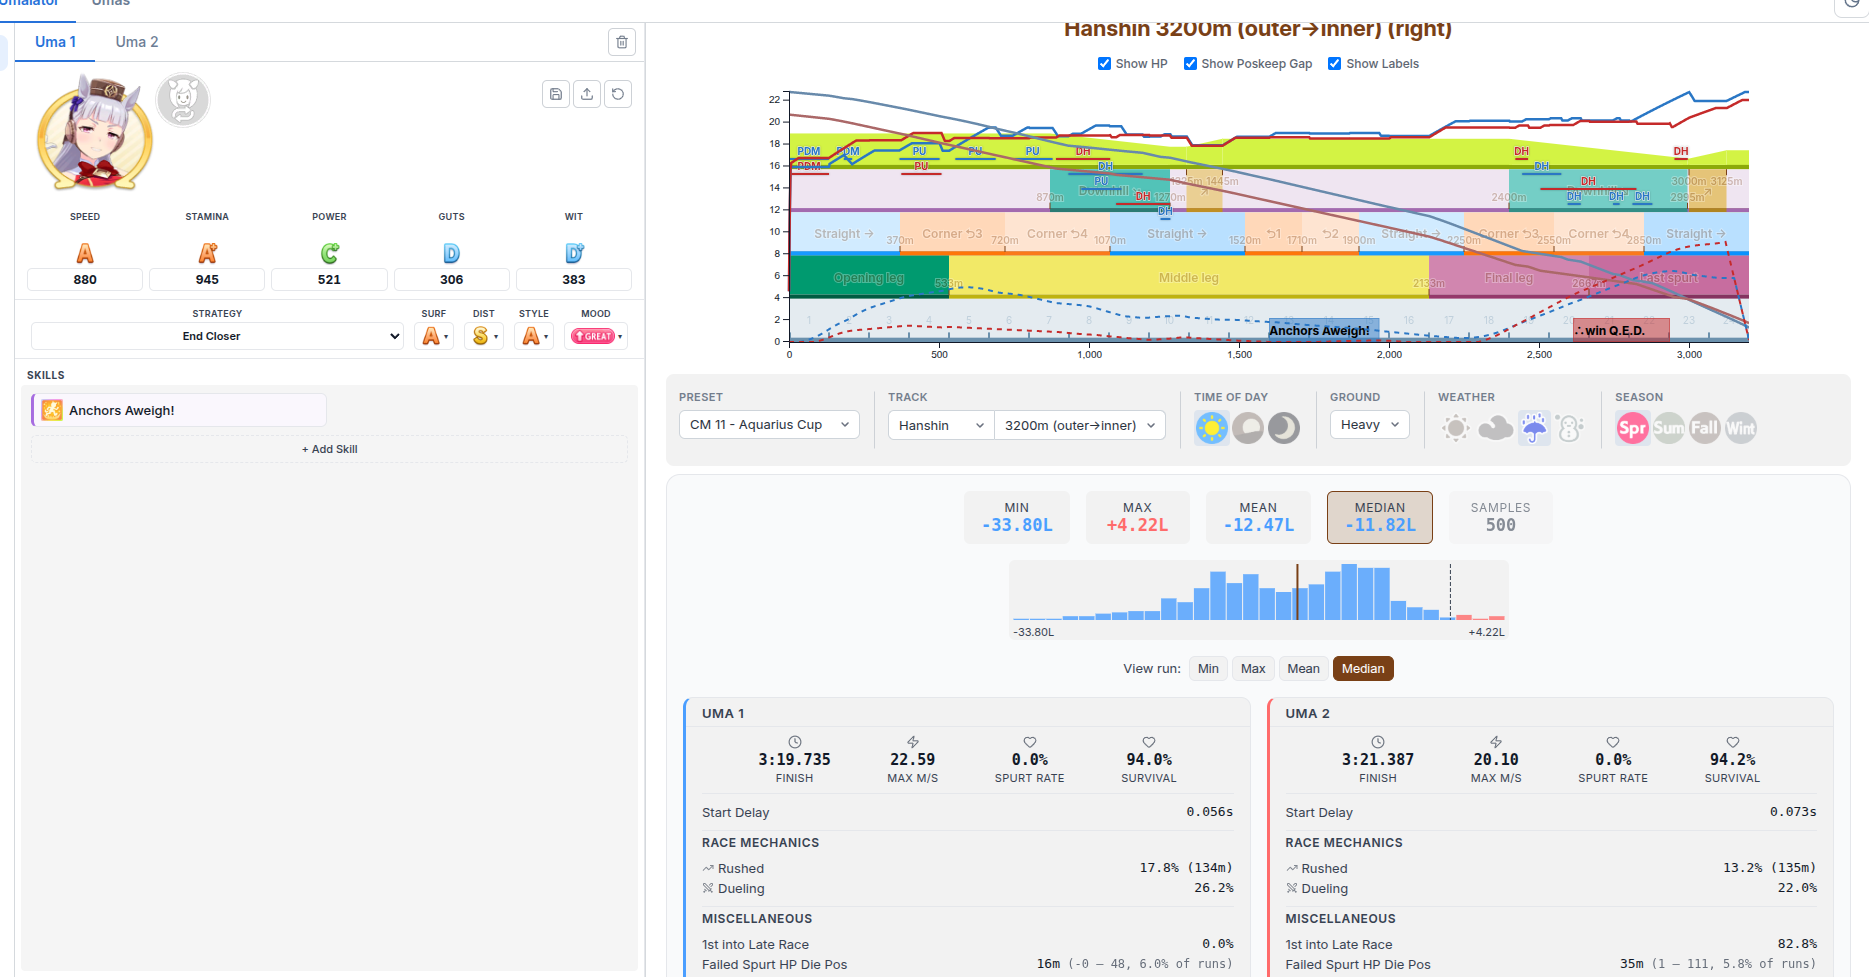The height and width of the screenshot is (977, 1869).
Task: Open the Surf aptitude dropdown
Action: pos(434,336)
